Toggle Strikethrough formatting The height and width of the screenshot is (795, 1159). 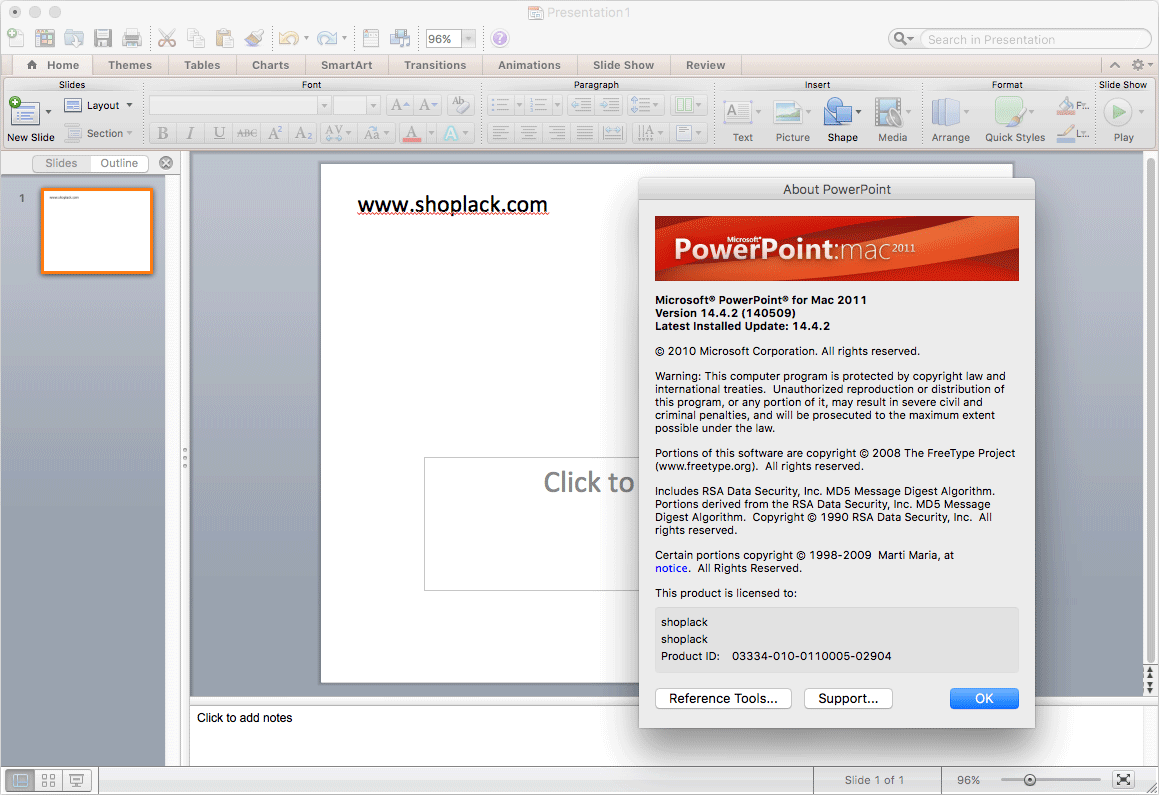click(x=247, y=133)
